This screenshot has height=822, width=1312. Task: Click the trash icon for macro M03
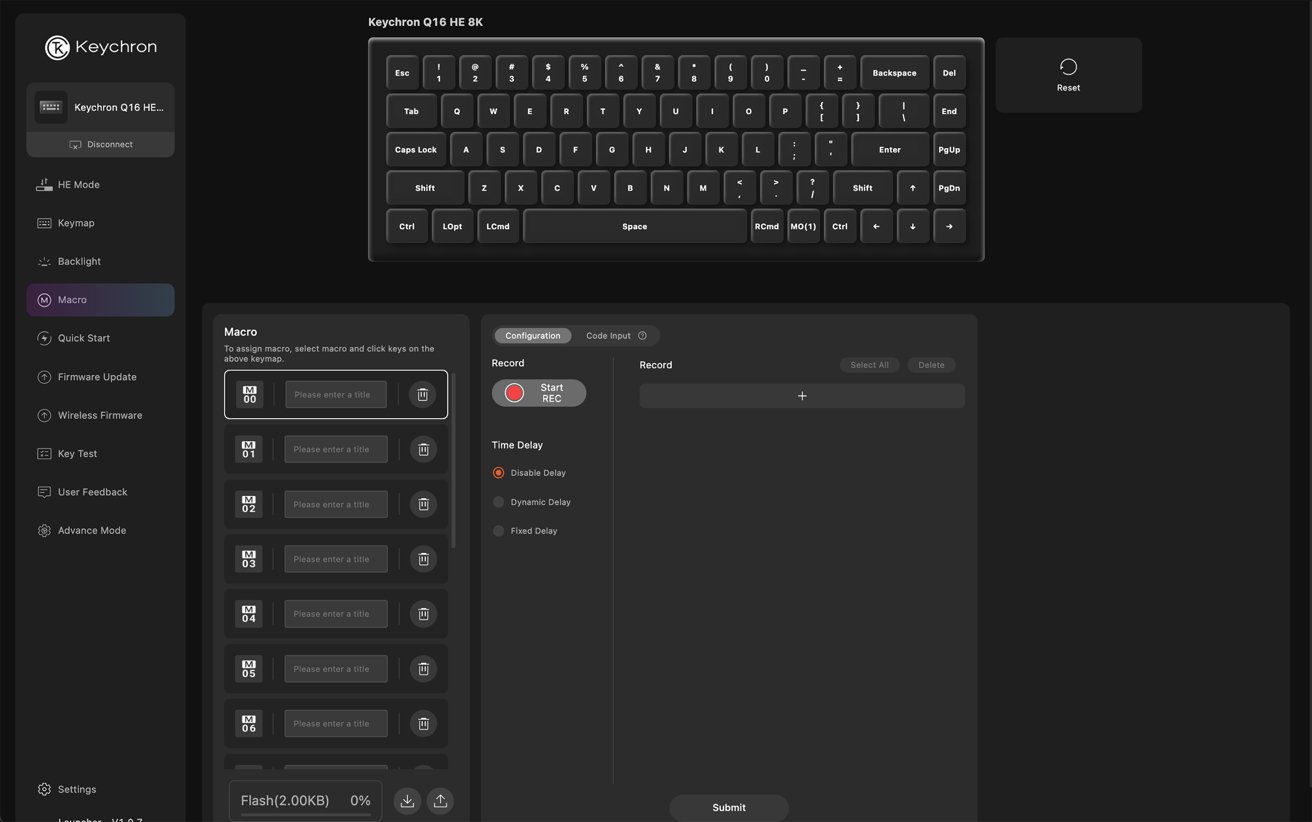coord(423,559)
